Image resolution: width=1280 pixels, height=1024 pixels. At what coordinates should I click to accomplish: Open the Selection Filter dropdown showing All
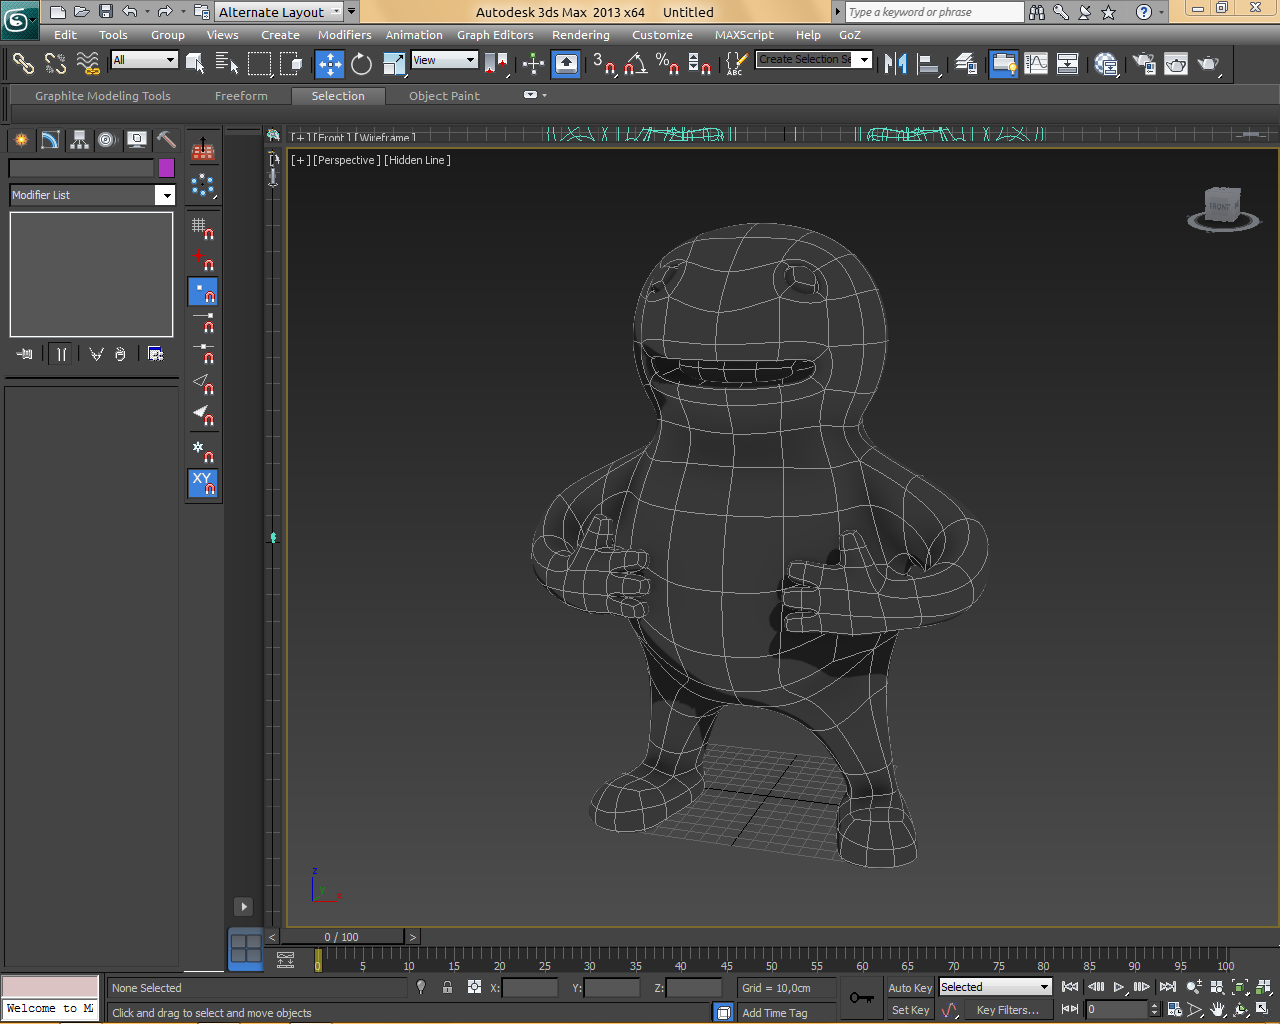pyautogui.click(x=143, y=60)
